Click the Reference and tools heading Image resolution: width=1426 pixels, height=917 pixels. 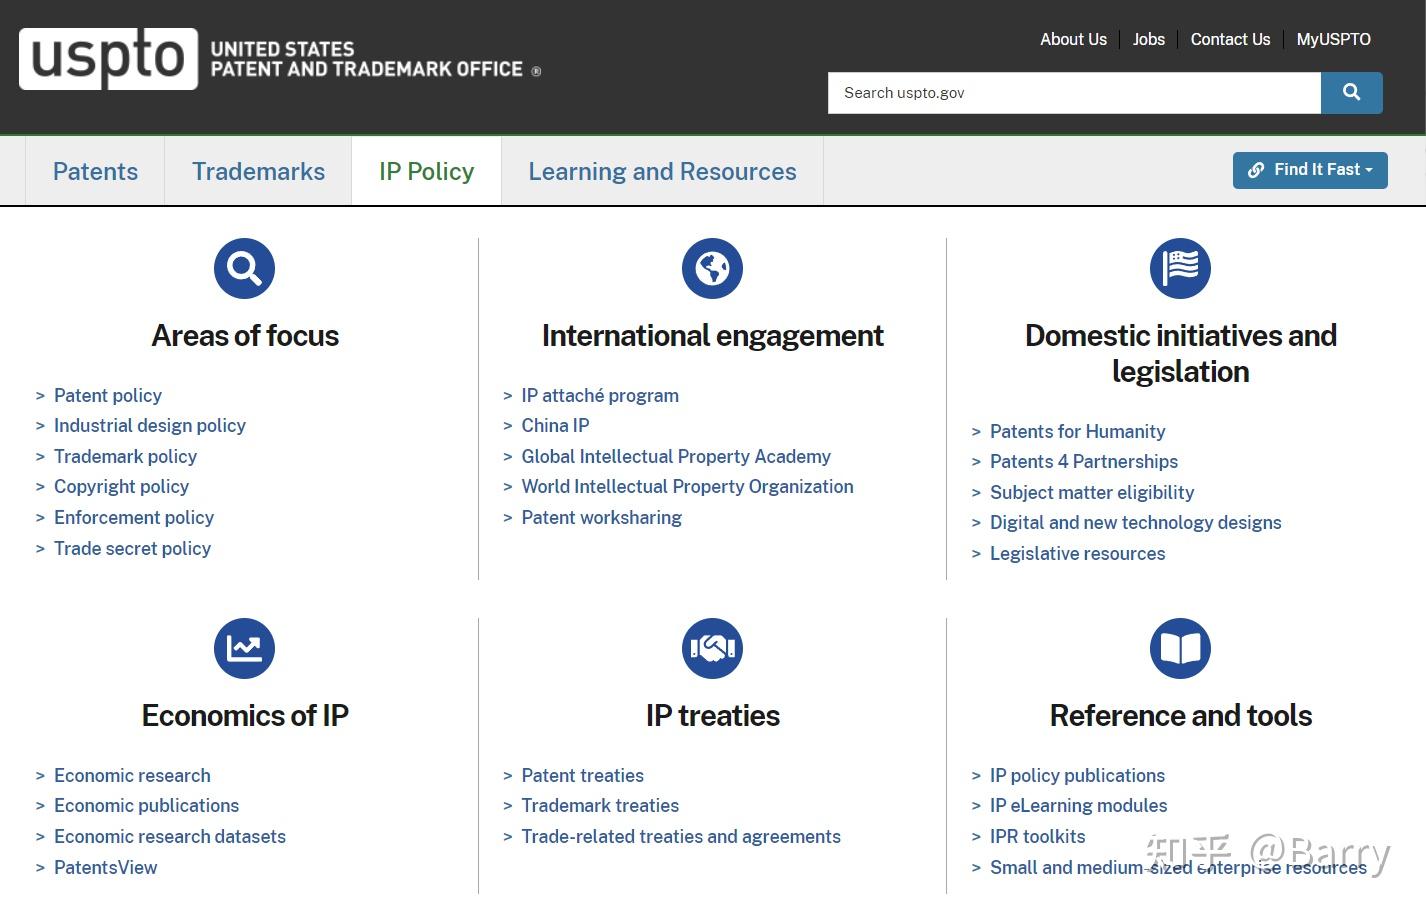pyautogui.click(x=1180, y=715)
